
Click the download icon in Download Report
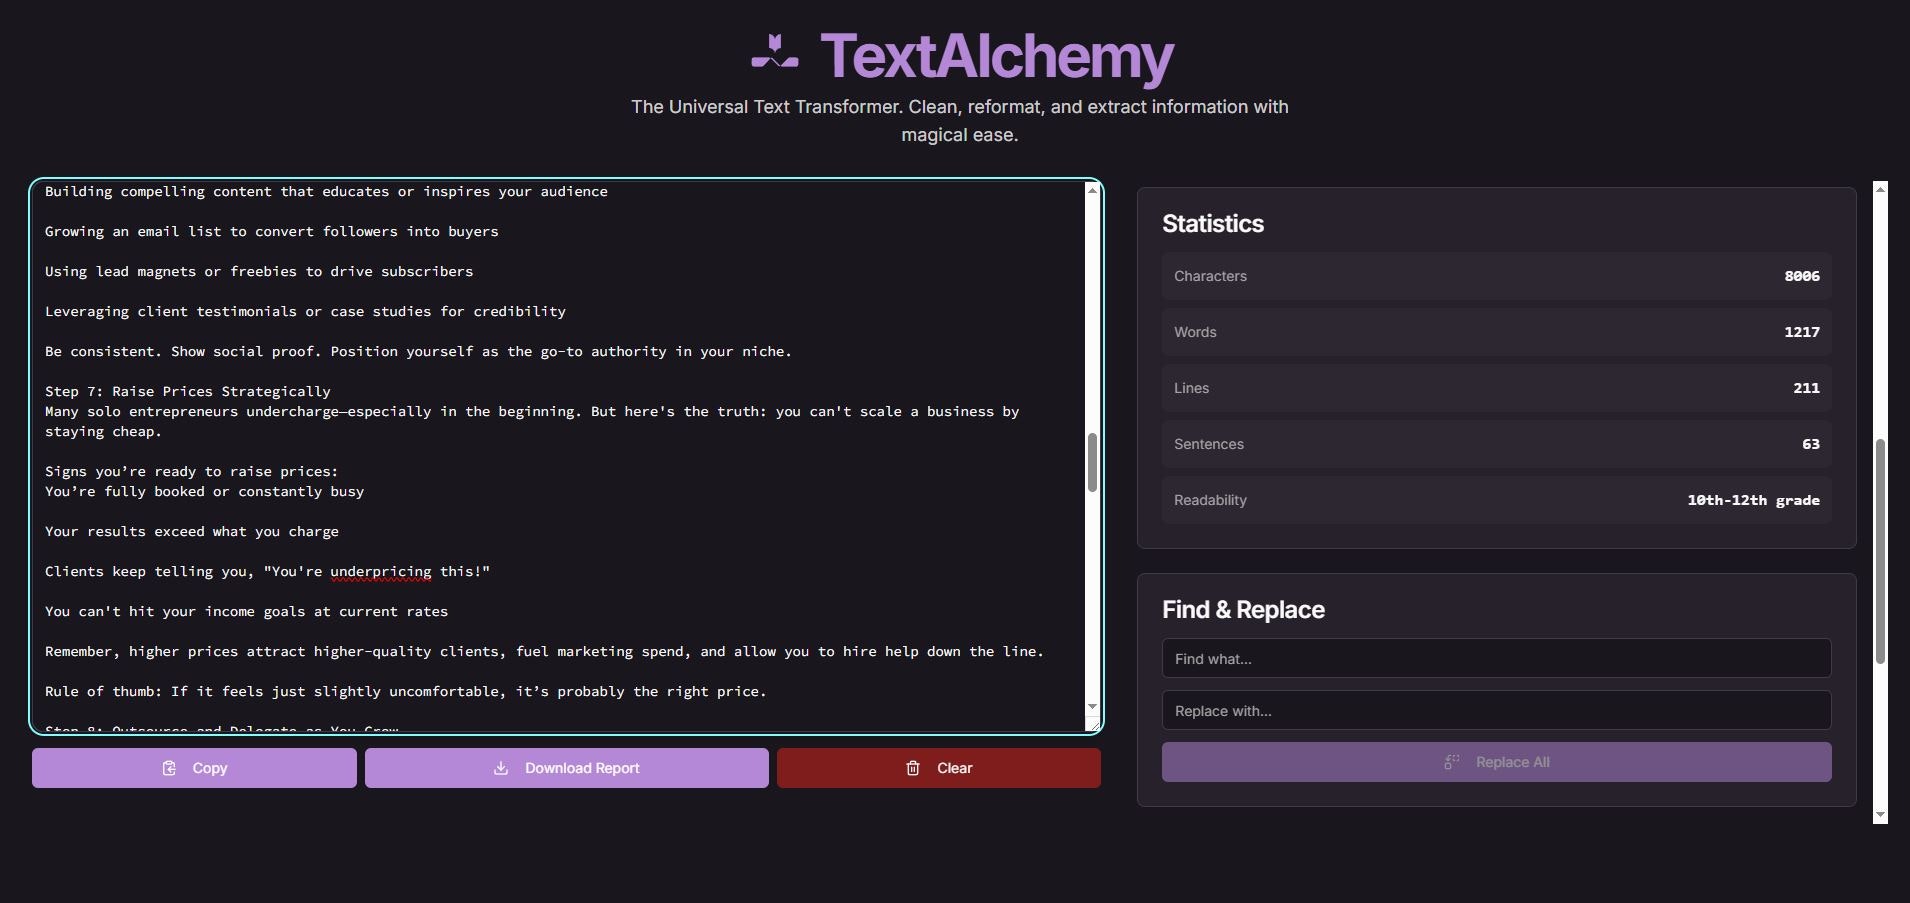[x=501, y=768]
